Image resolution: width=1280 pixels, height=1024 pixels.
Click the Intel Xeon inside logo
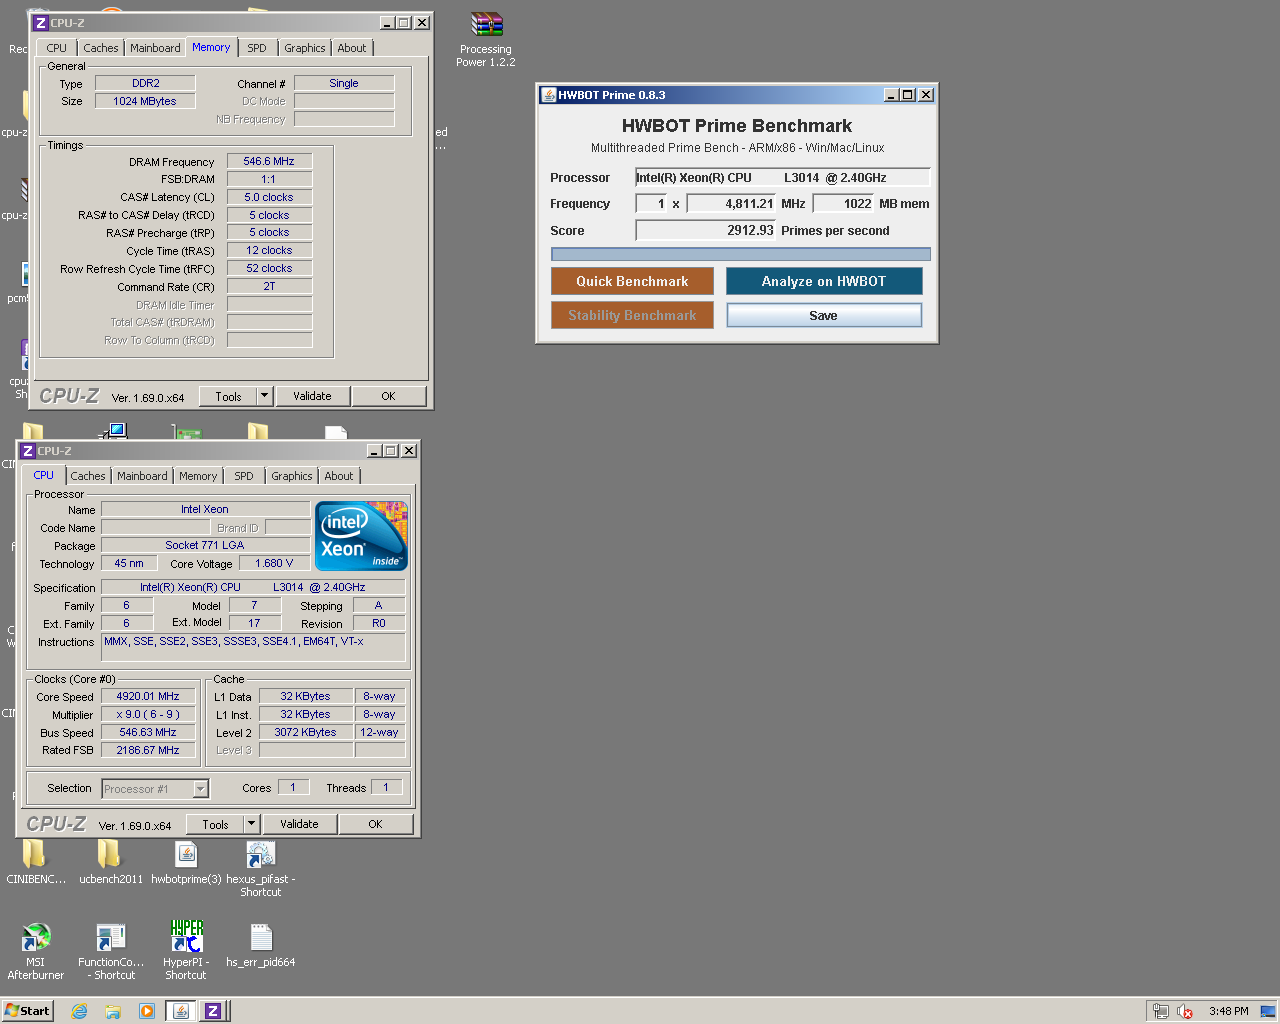click(x=361, y=536)
